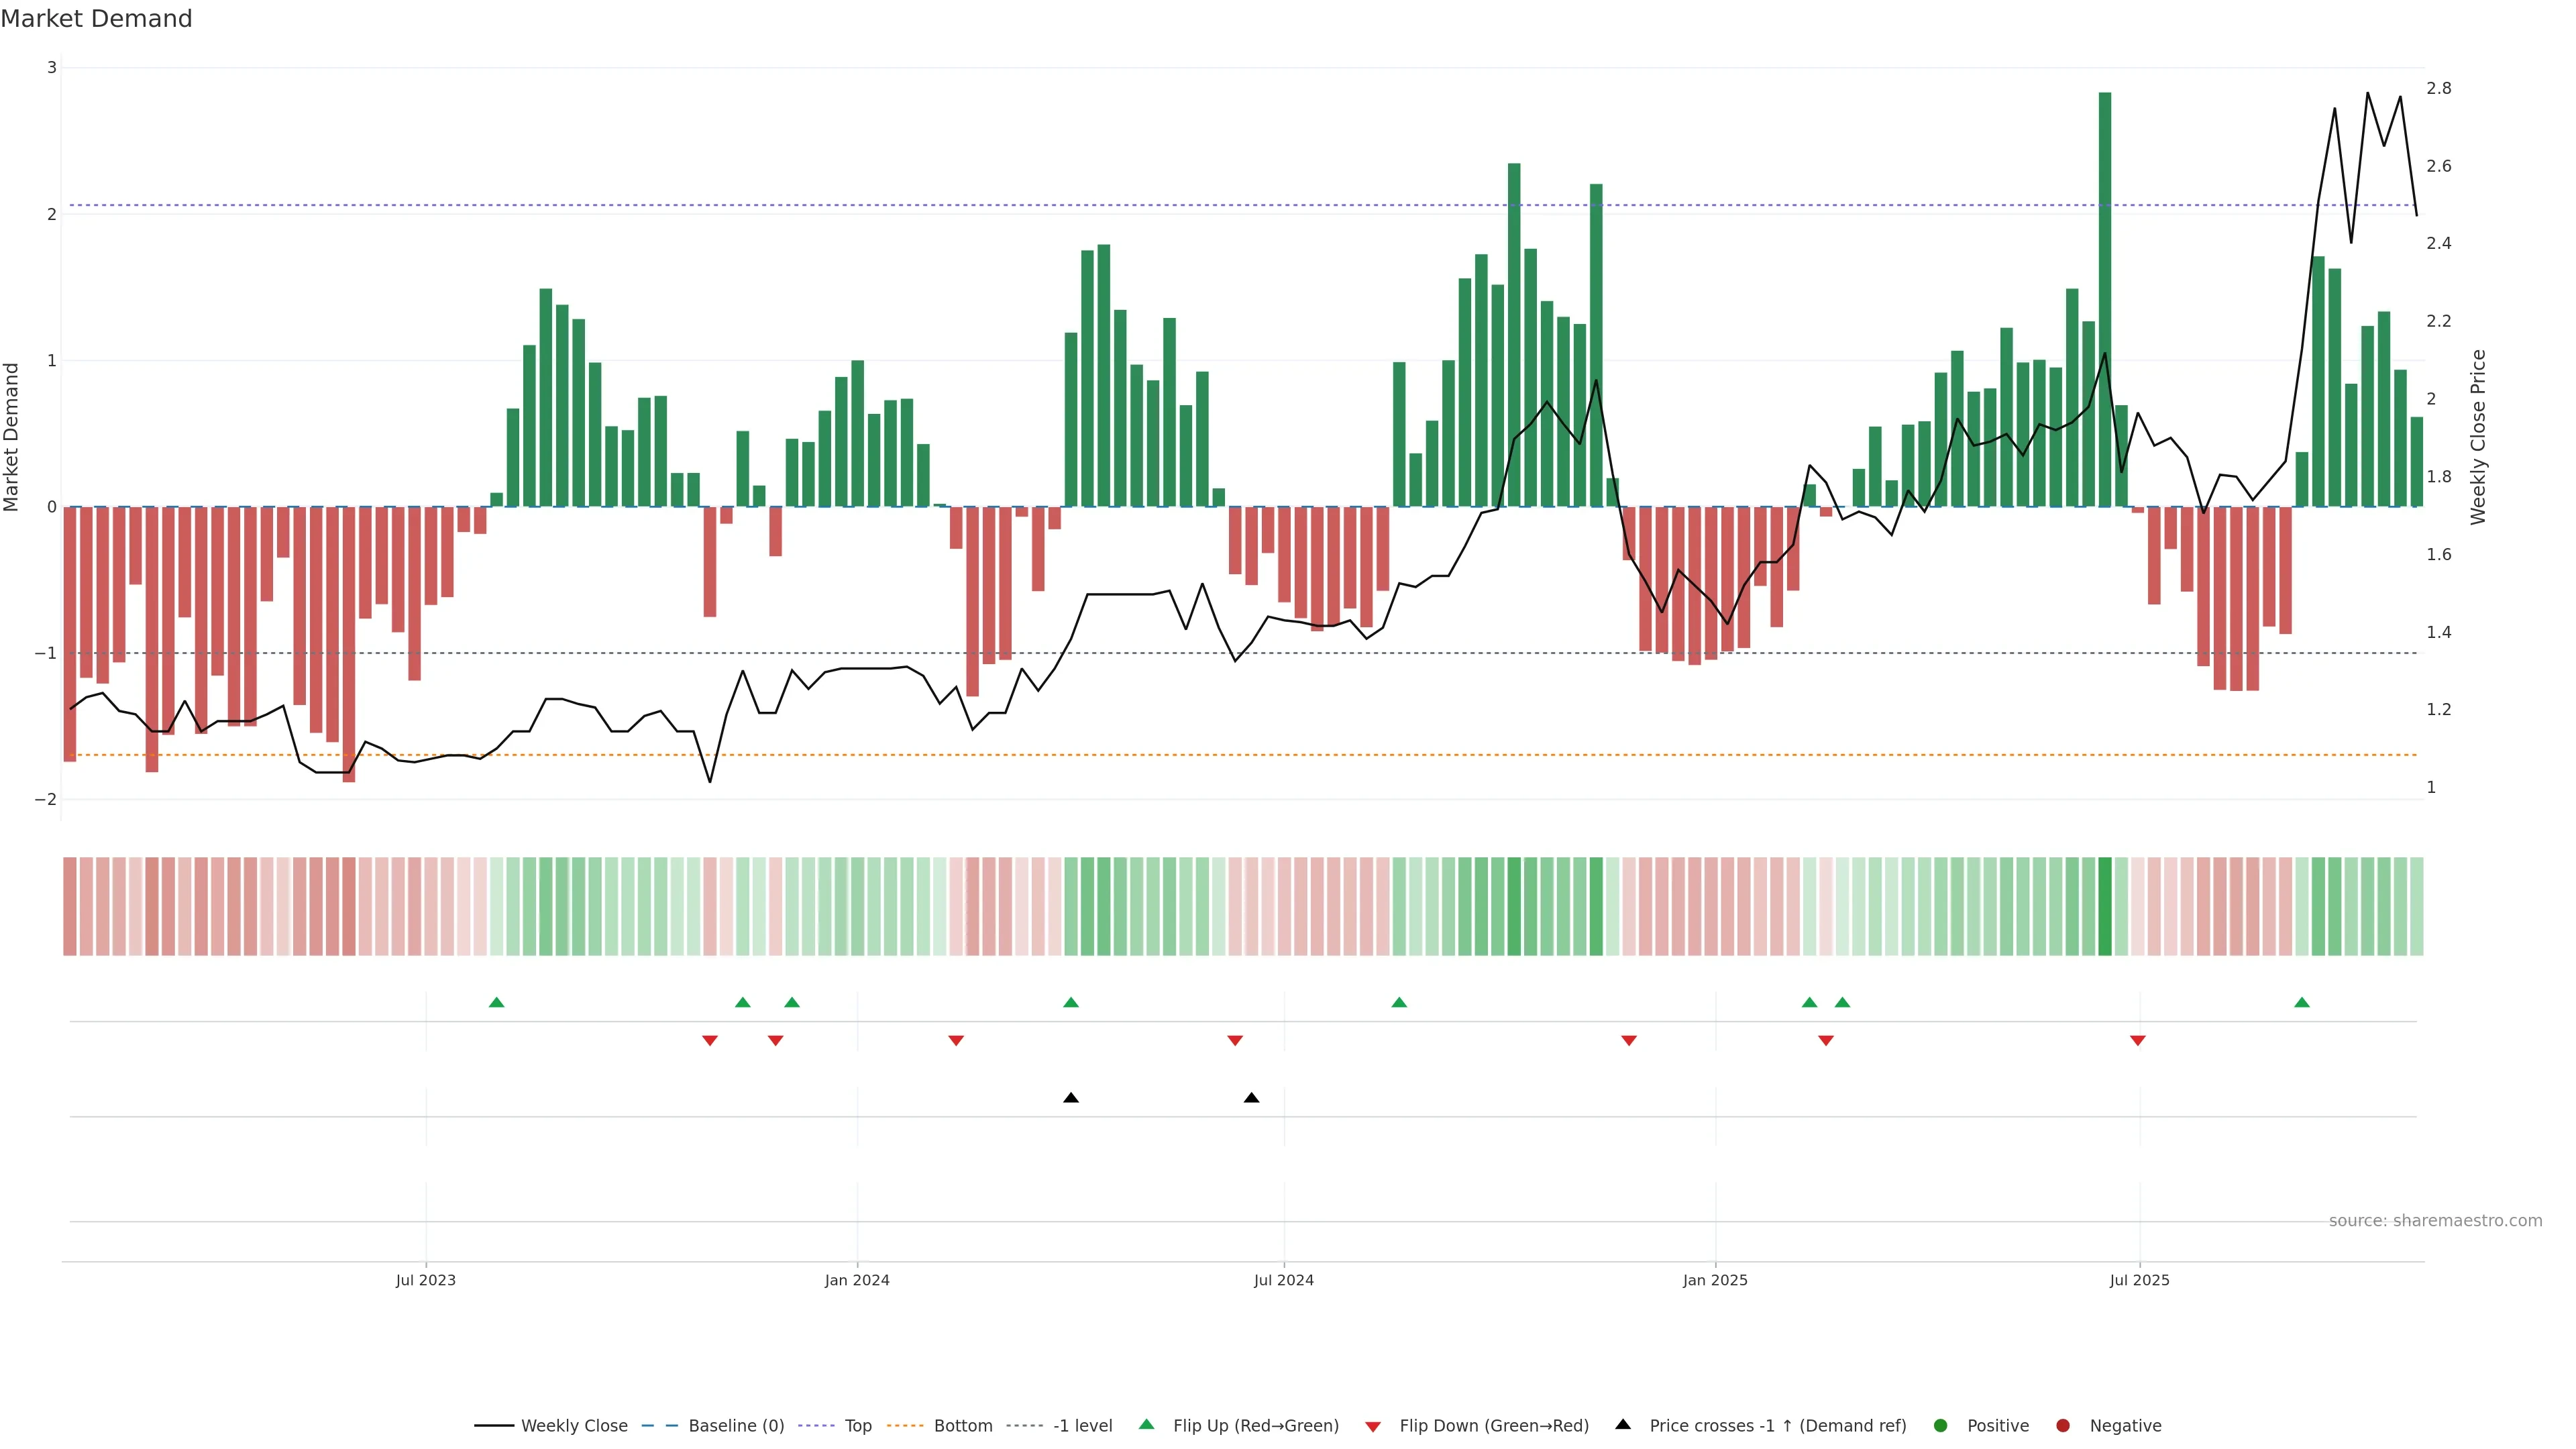
Task: Click the red Negative circle legend icon
Action: tap(2063, 1426)
